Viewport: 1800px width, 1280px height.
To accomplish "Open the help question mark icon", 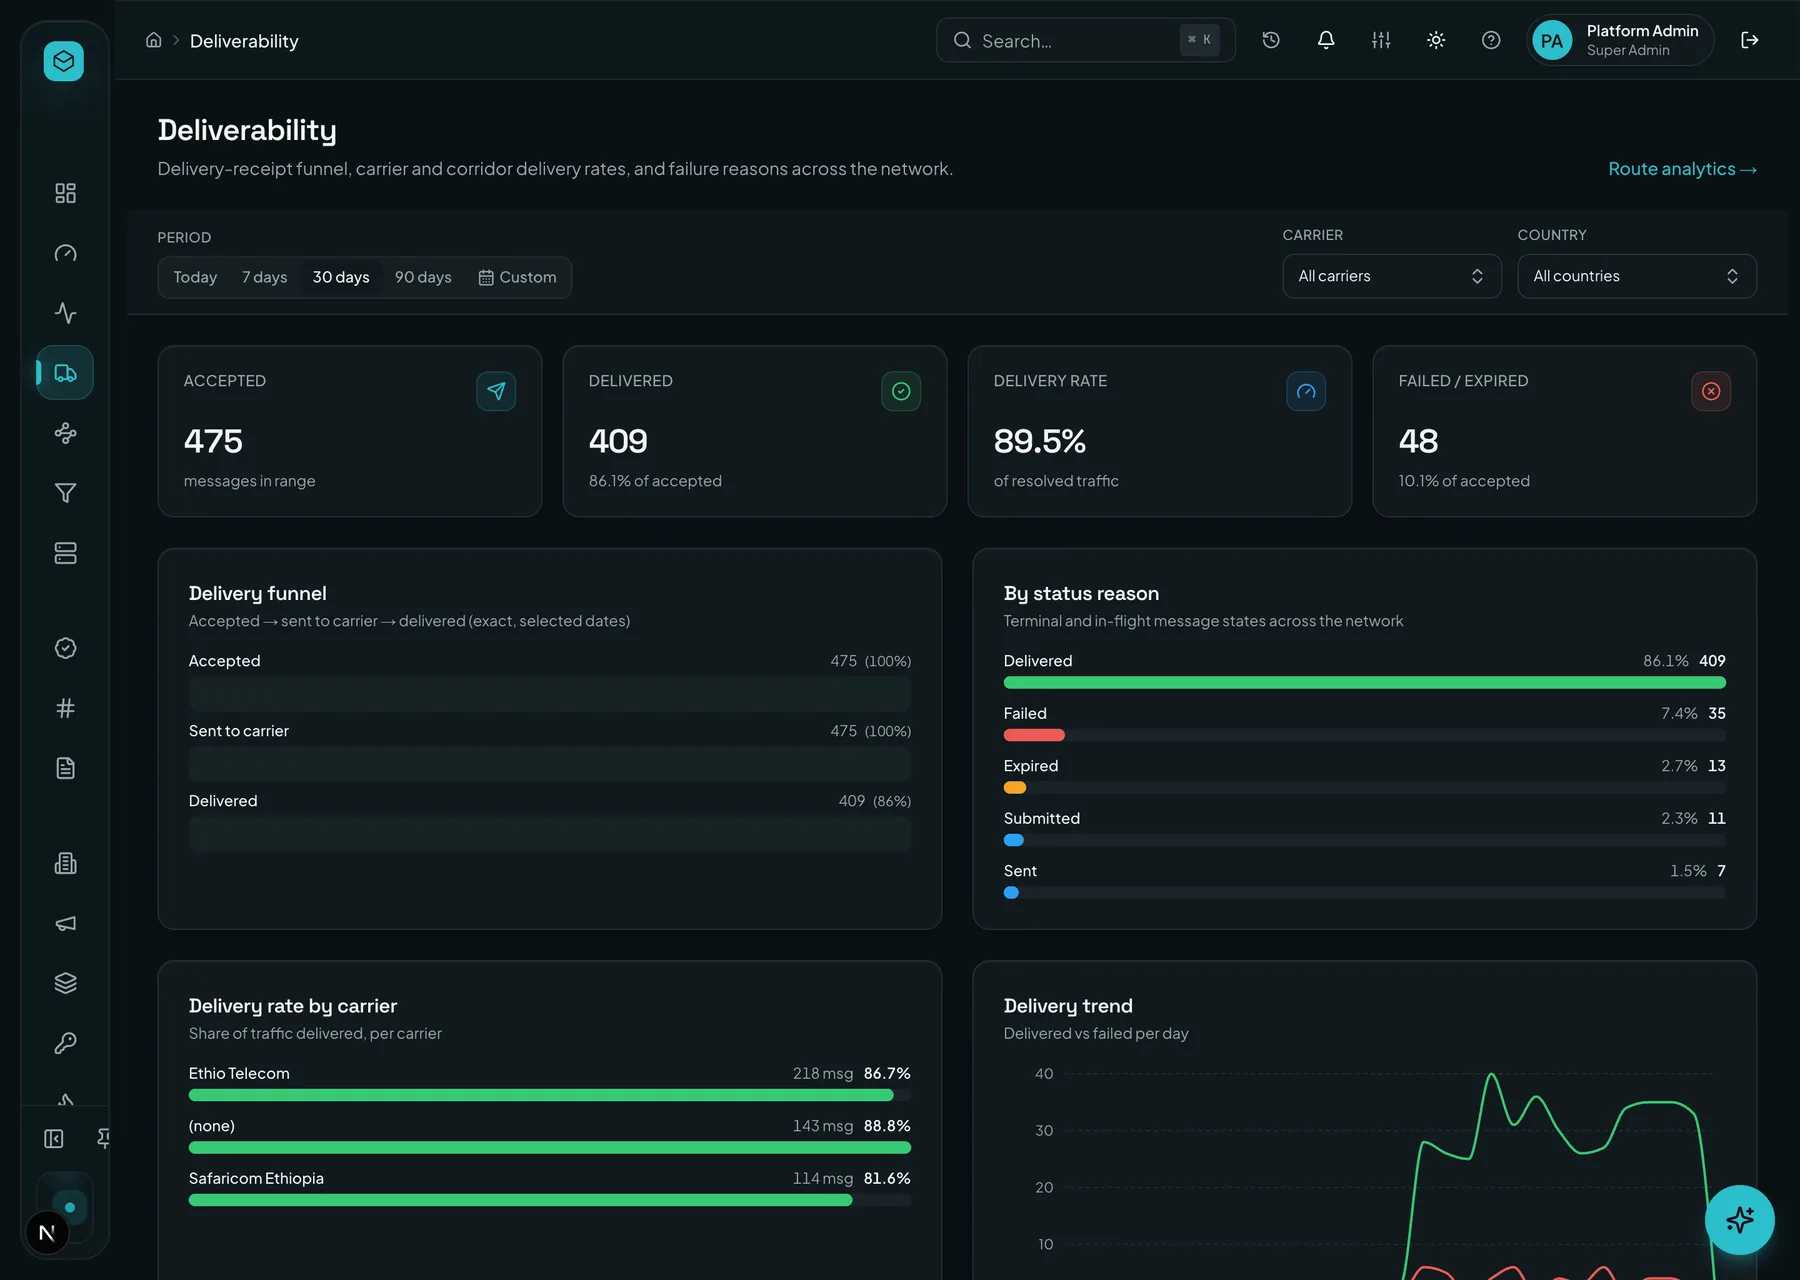I will tap(1491, 40).
